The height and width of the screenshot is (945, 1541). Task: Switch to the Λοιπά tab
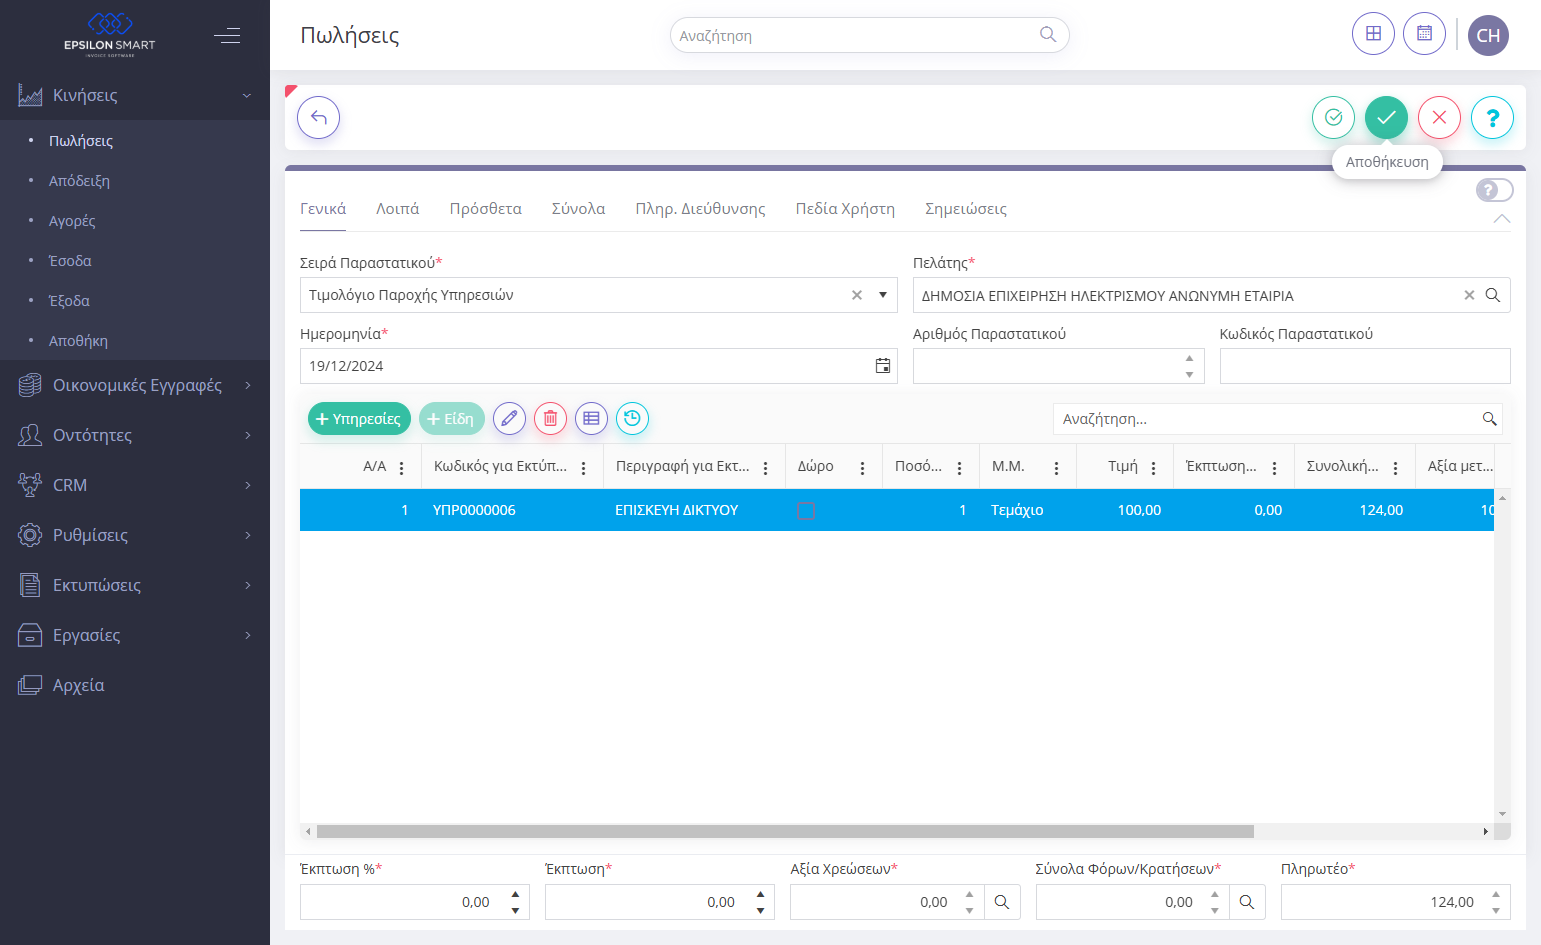point(397,209)
